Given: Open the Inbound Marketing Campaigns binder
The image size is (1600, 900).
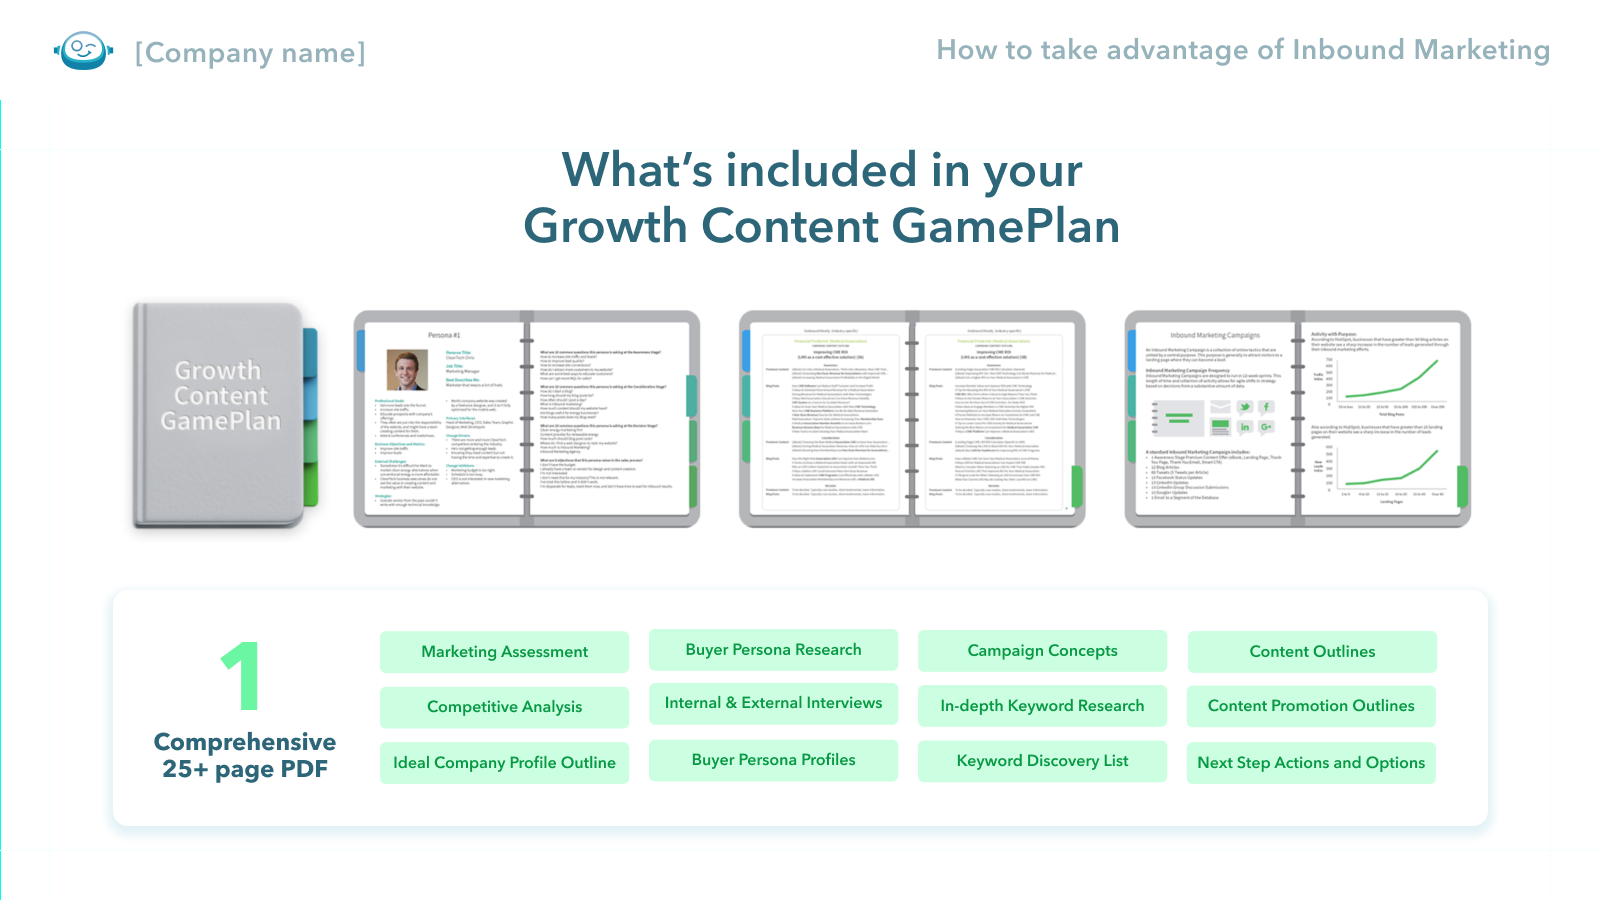Looking at the screenshot, I should (1297, 418).
